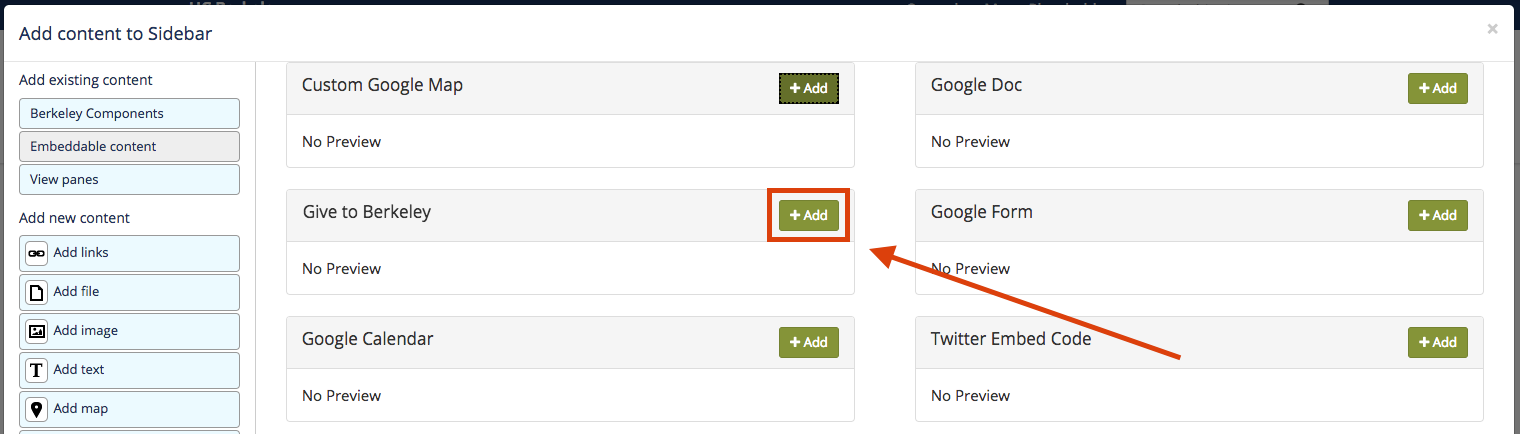Add the Twitter Embed Code pane
1520x434 pixels.
pos(1438,342)
